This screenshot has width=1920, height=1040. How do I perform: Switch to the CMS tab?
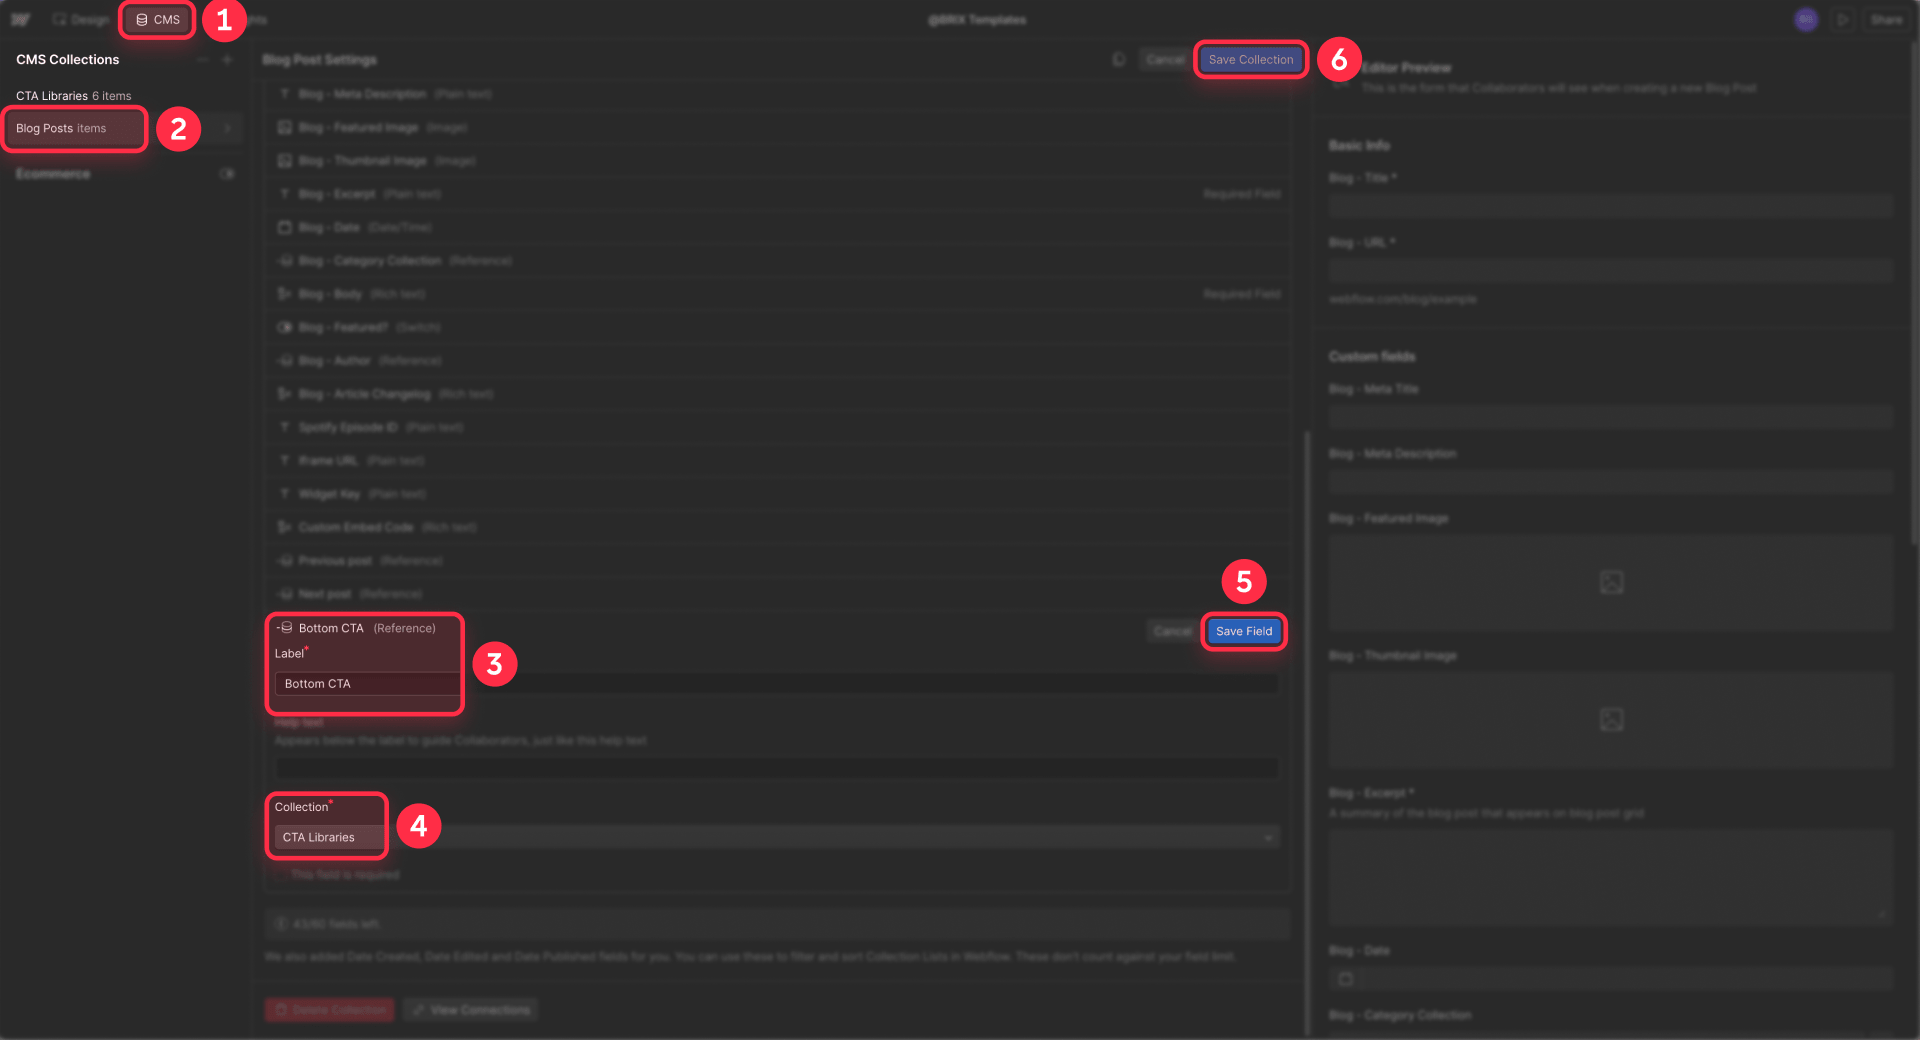tap(158, 19)
